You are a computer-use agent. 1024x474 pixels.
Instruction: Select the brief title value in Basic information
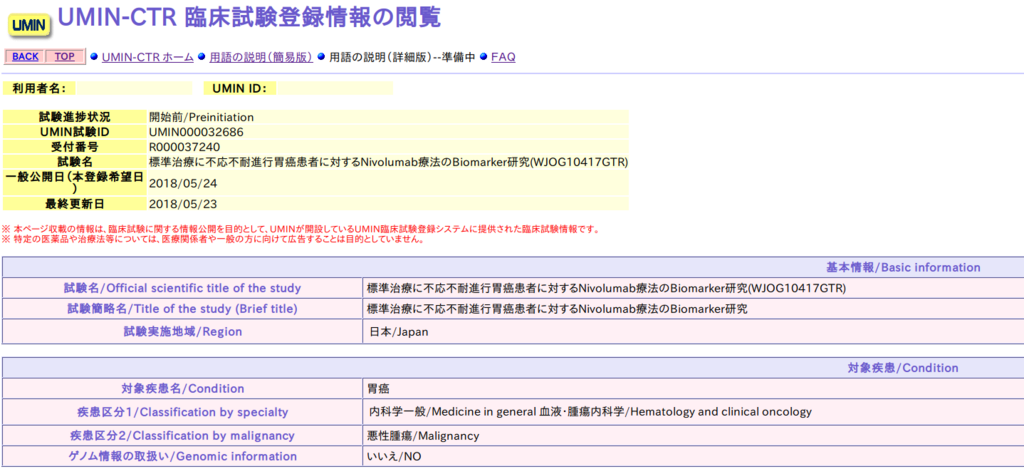point(557,309)
